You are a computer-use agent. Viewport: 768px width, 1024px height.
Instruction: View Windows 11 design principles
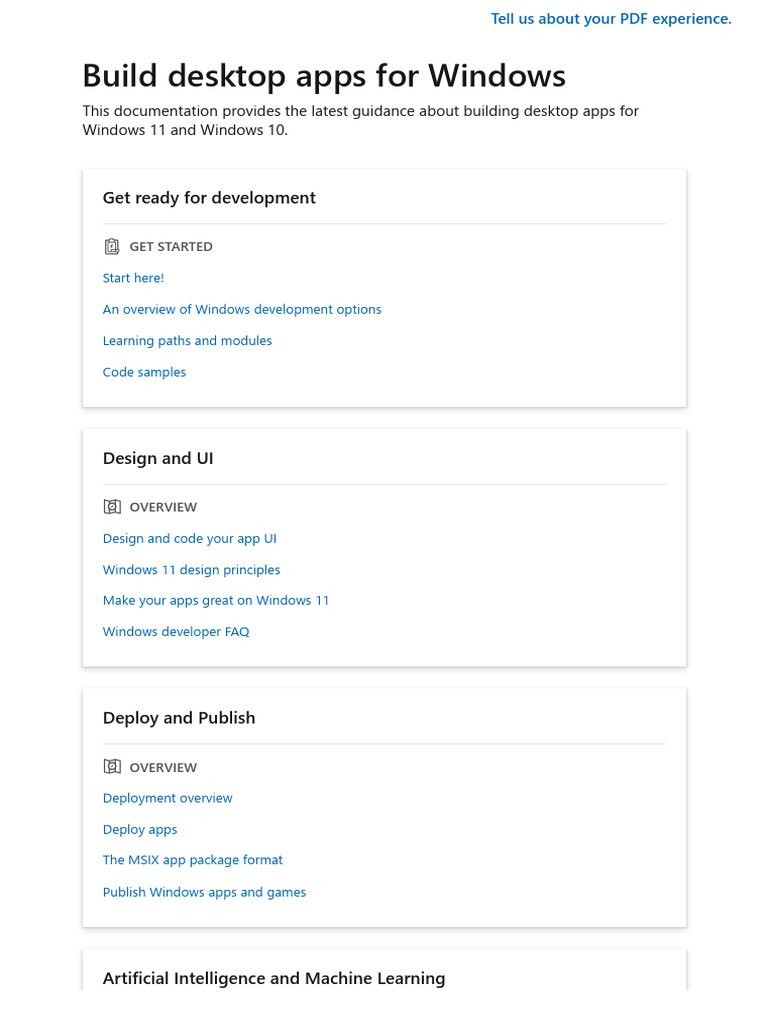191,570
